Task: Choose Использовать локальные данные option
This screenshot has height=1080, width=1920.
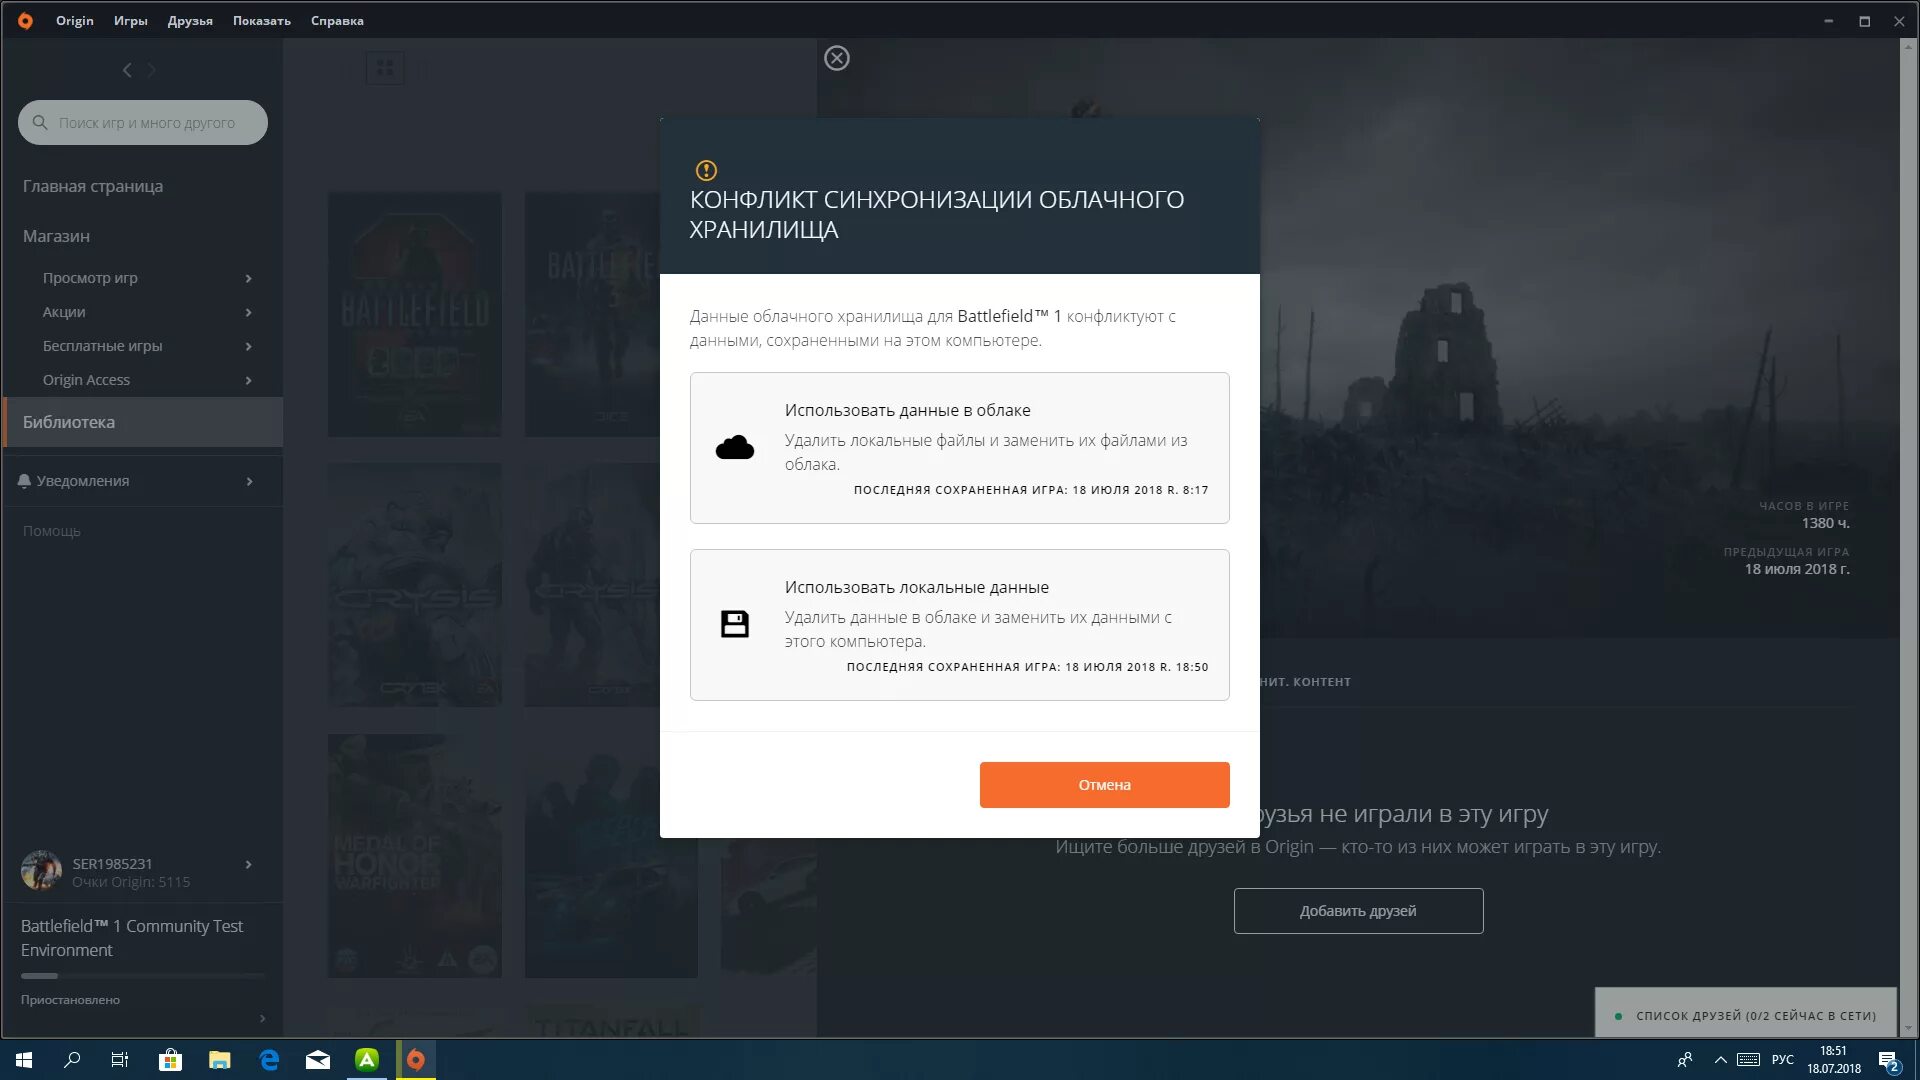Action: pos(959,625)
